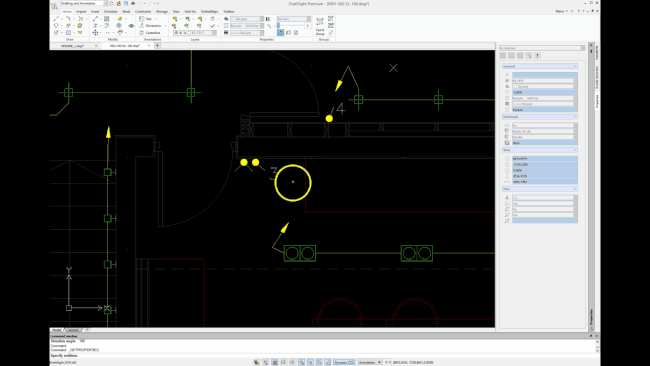This screenshot has width=650, height=366.
Task: Click the help question mark in Properties palette
Action: pos(537,56)
